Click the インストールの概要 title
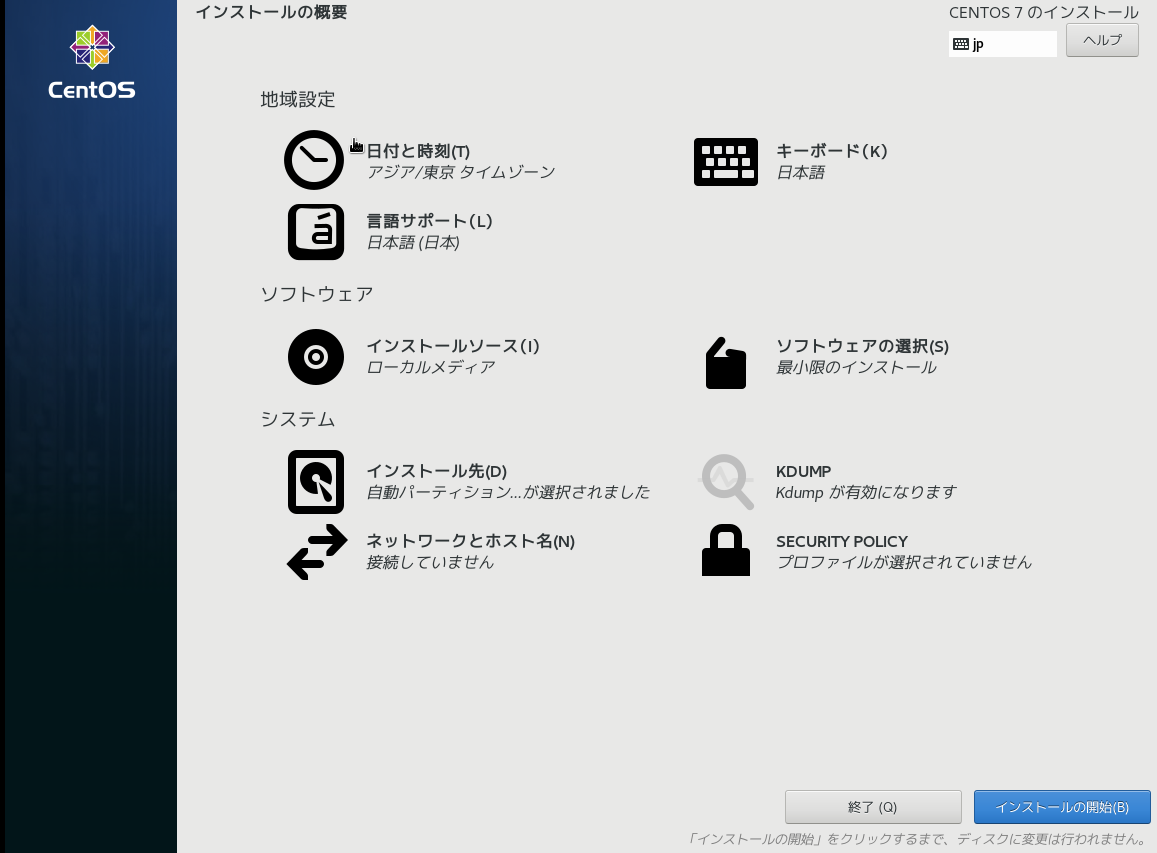Image resolution: width=1157 pixels, height=853 pixels. [x=271, y=12]
